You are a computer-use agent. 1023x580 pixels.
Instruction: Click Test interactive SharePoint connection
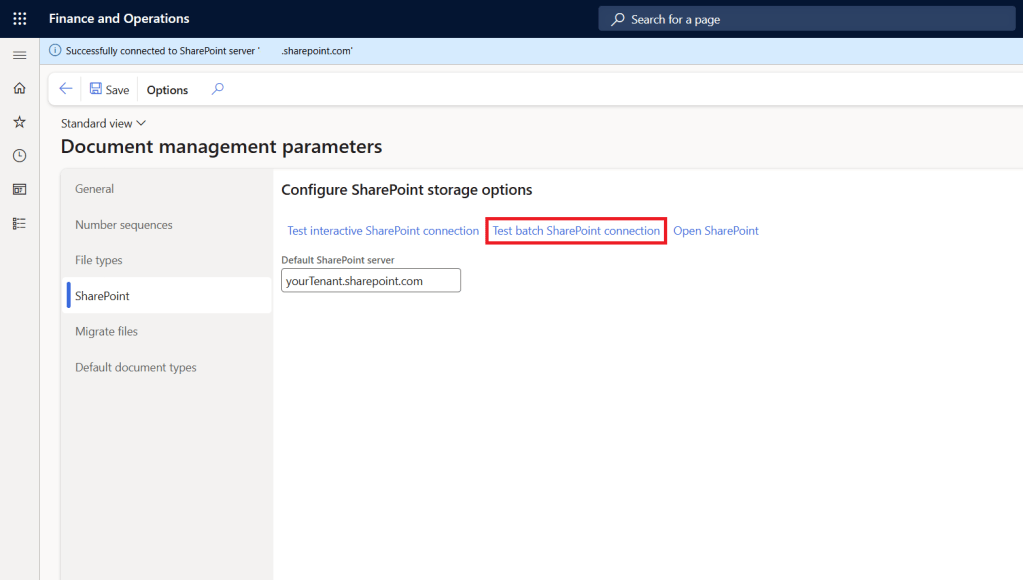[x=383, y=231]
